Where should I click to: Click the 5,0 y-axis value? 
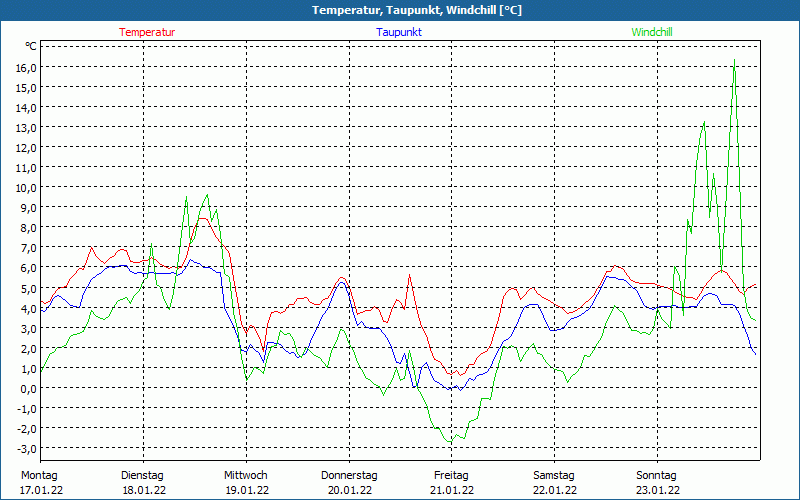pyautogui.click(x=29, y=288)
